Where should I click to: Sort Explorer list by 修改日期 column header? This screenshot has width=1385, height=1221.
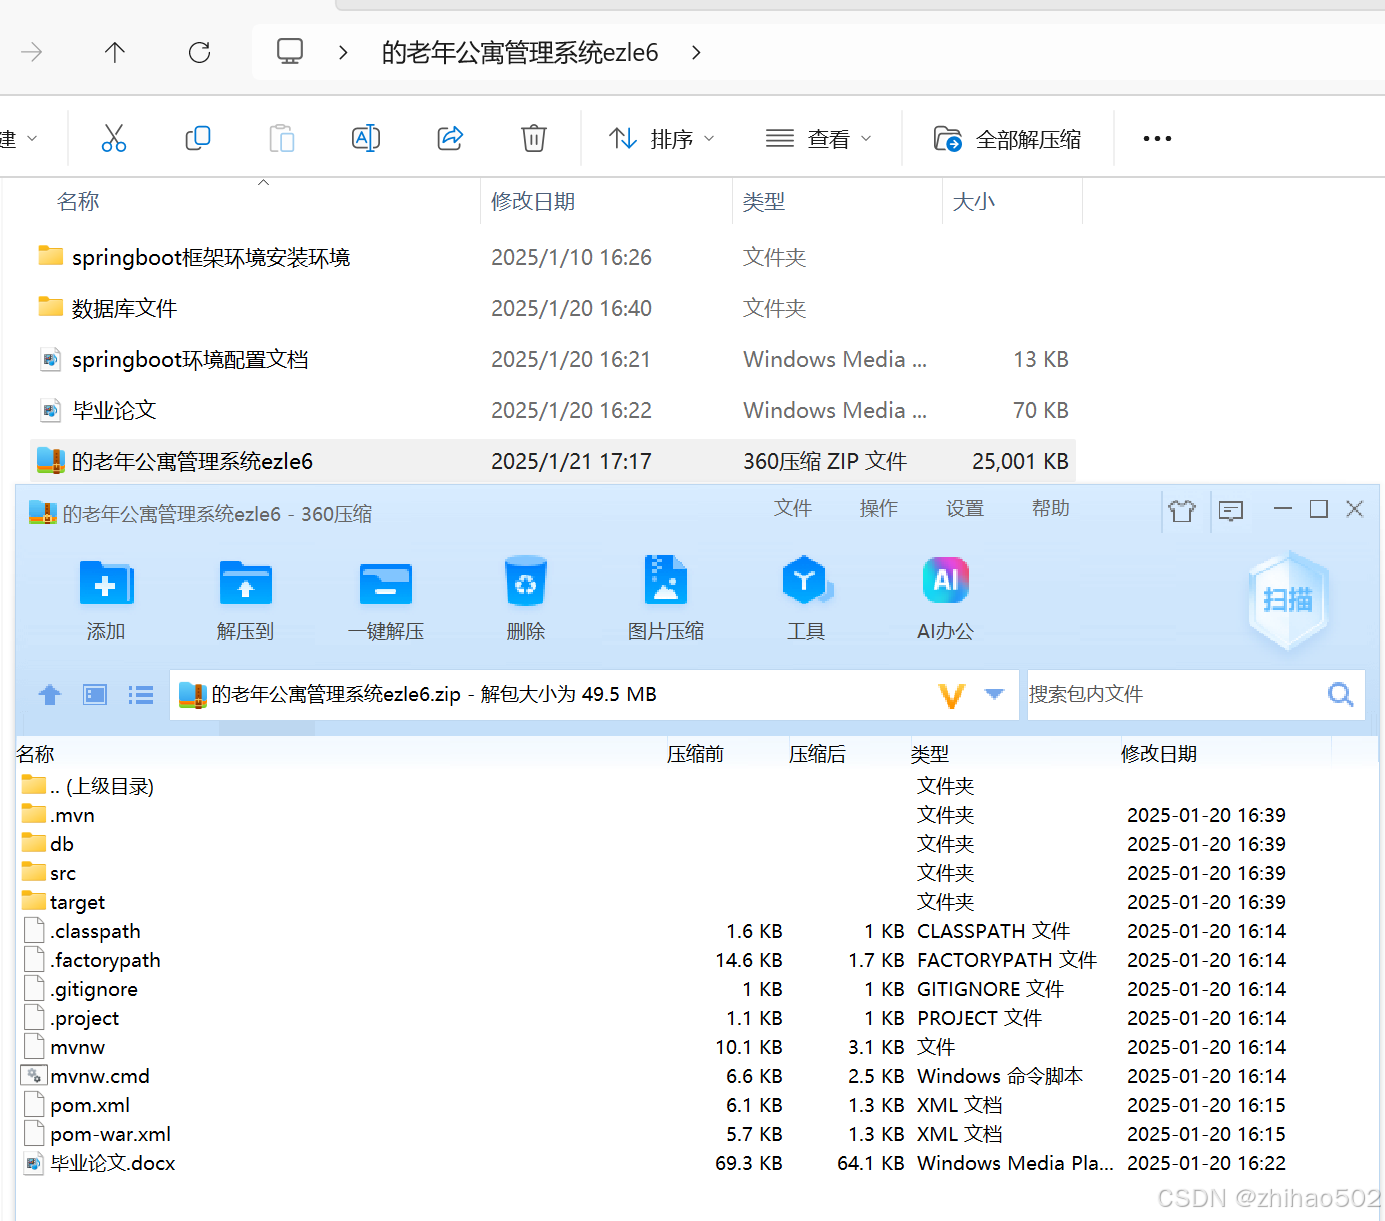(533, 202)
